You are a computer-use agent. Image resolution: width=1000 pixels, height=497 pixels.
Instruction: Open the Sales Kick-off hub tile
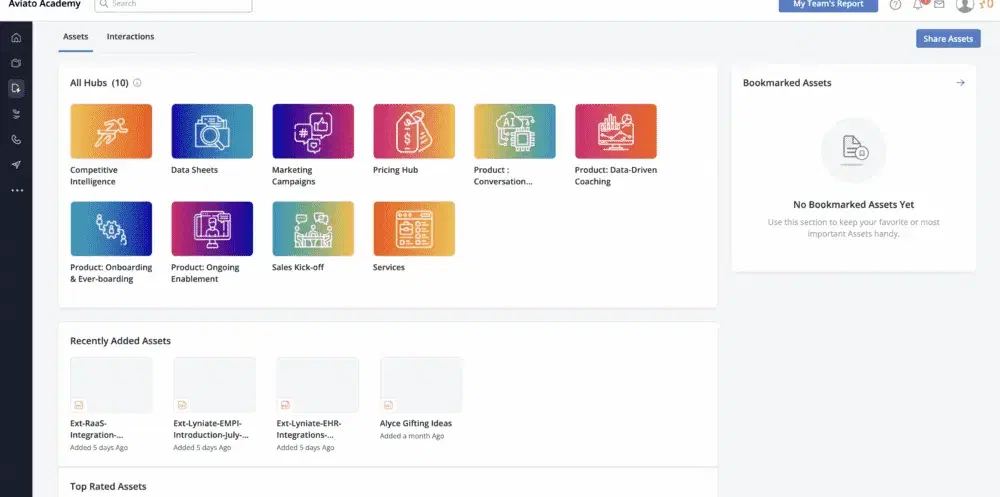313,229
